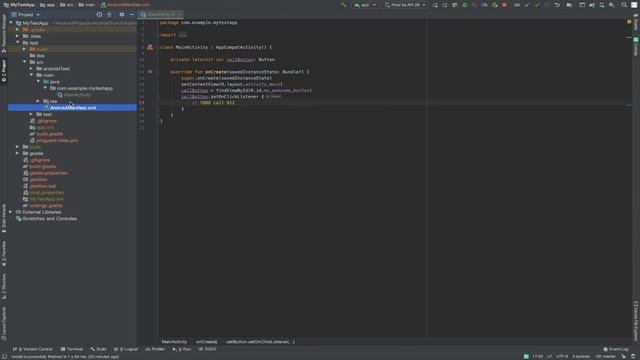Hide the Project panel with minus icon
640x360 pixels.
tap(131, 14)
